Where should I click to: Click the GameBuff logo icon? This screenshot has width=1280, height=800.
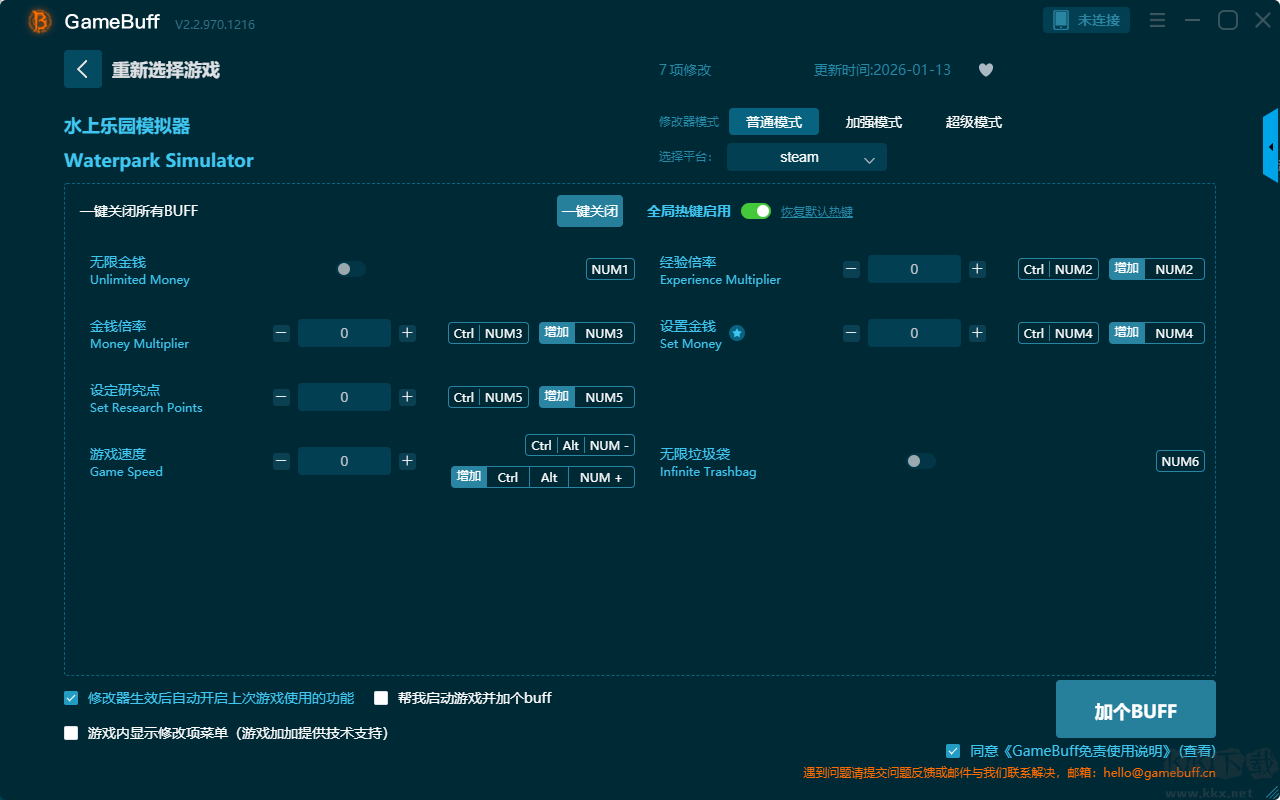click(x=40, y=21)
